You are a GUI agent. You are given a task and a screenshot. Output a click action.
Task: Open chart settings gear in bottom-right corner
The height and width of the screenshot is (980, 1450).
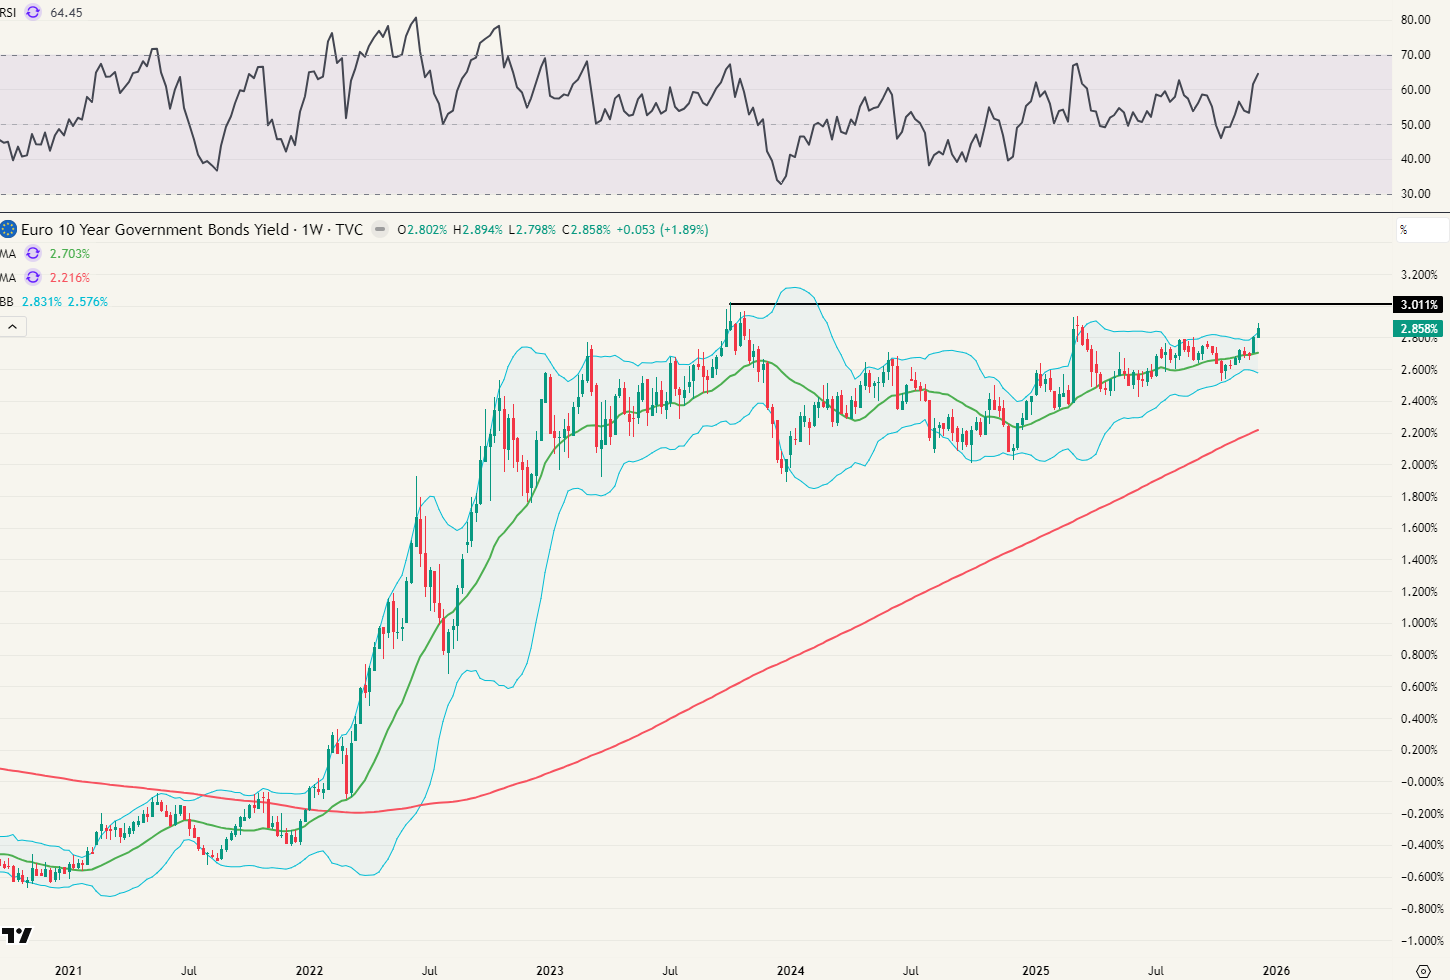1424,970
